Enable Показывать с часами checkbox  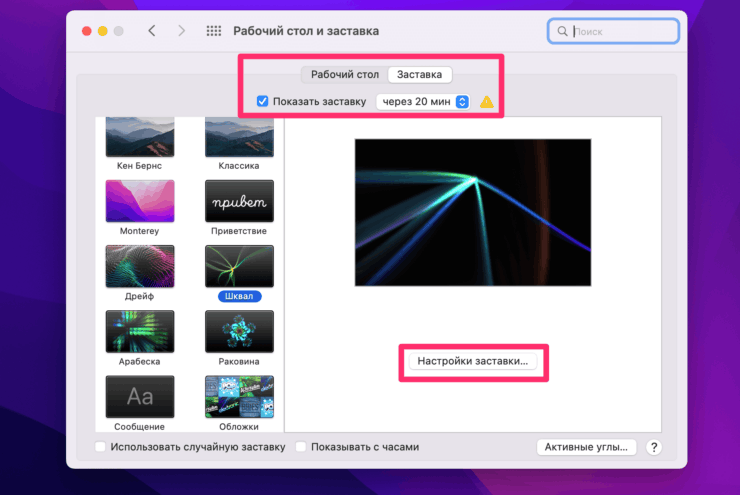[x=301, y=447]
